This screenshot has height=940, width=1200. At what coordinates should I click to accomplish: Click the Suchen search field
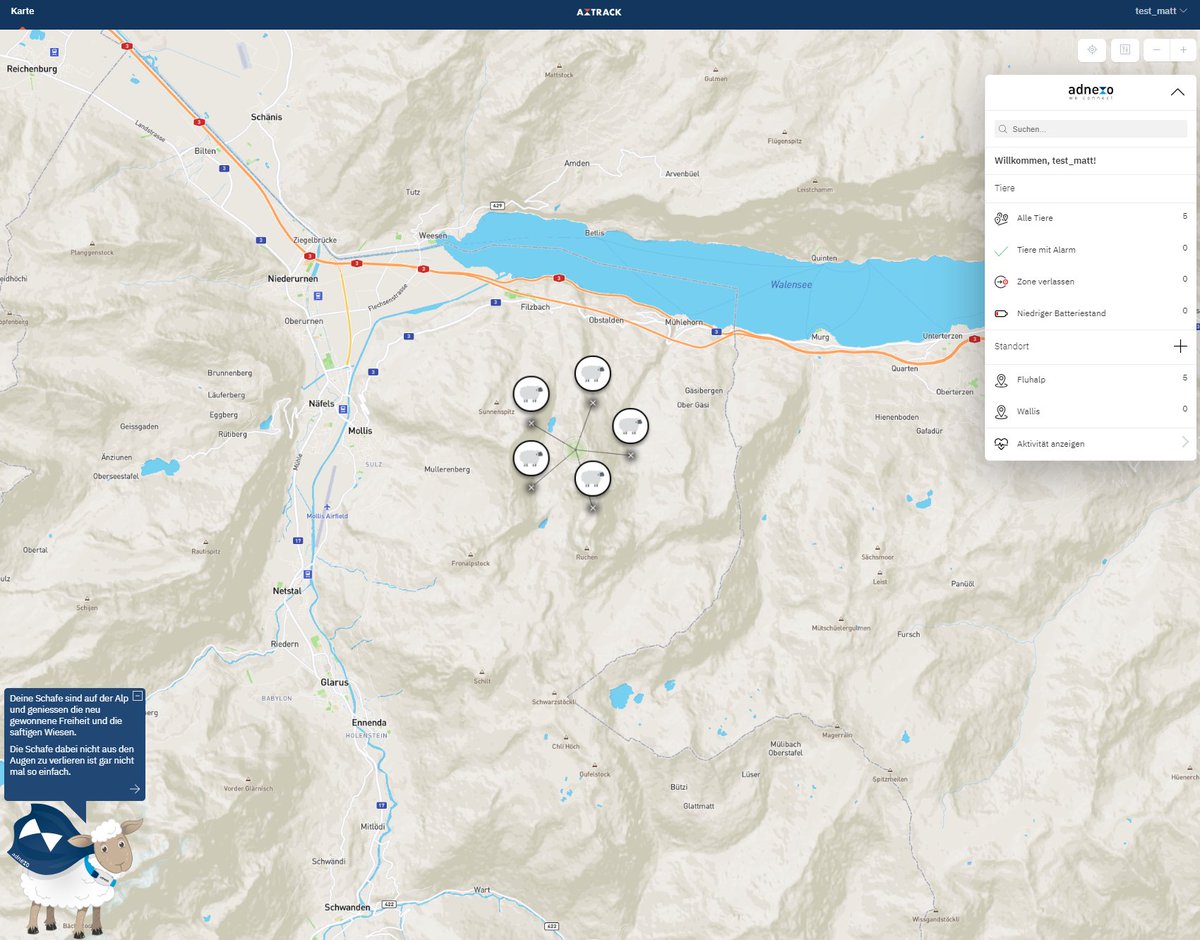pyautogui.click(x=1089, y=129)
